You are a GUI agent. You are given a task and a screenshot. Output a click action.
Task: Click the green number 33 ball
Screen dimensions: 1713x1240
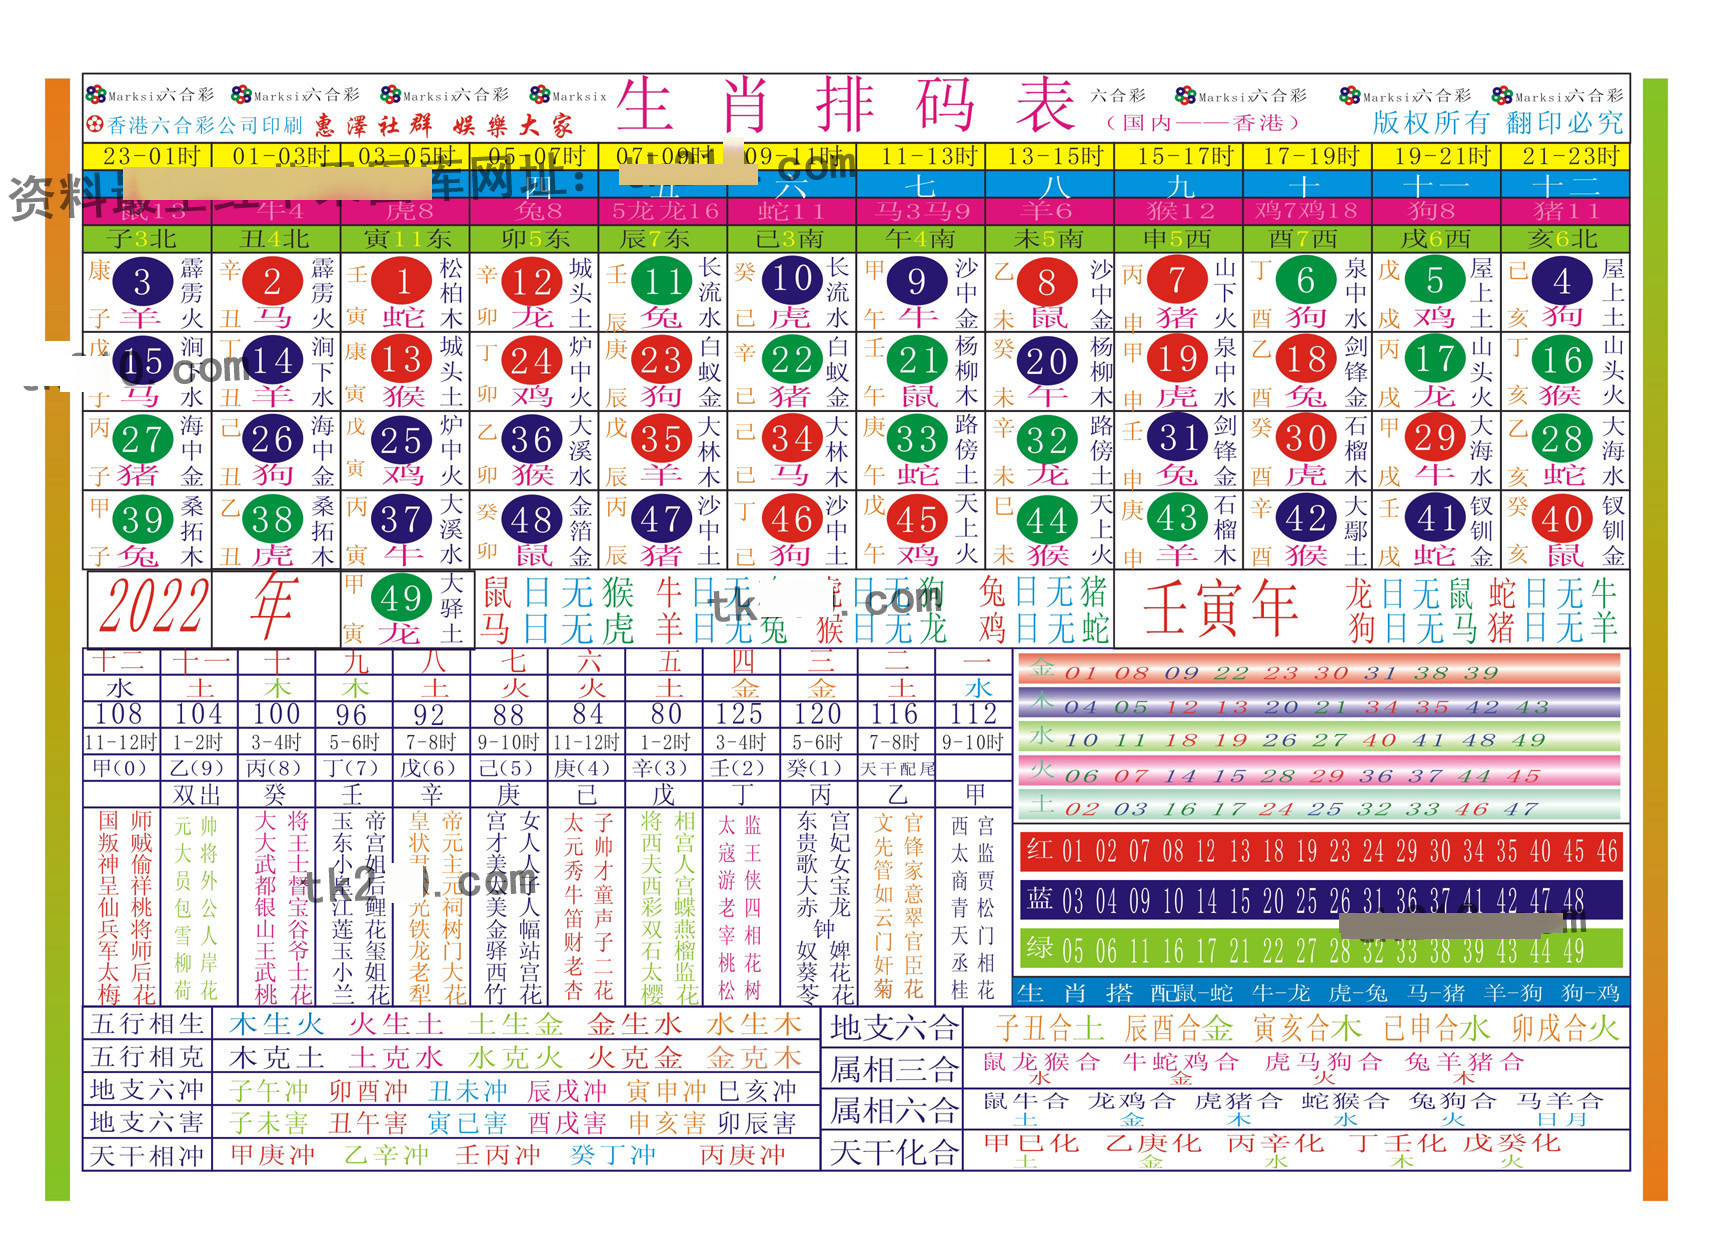(x=917, y=439)
